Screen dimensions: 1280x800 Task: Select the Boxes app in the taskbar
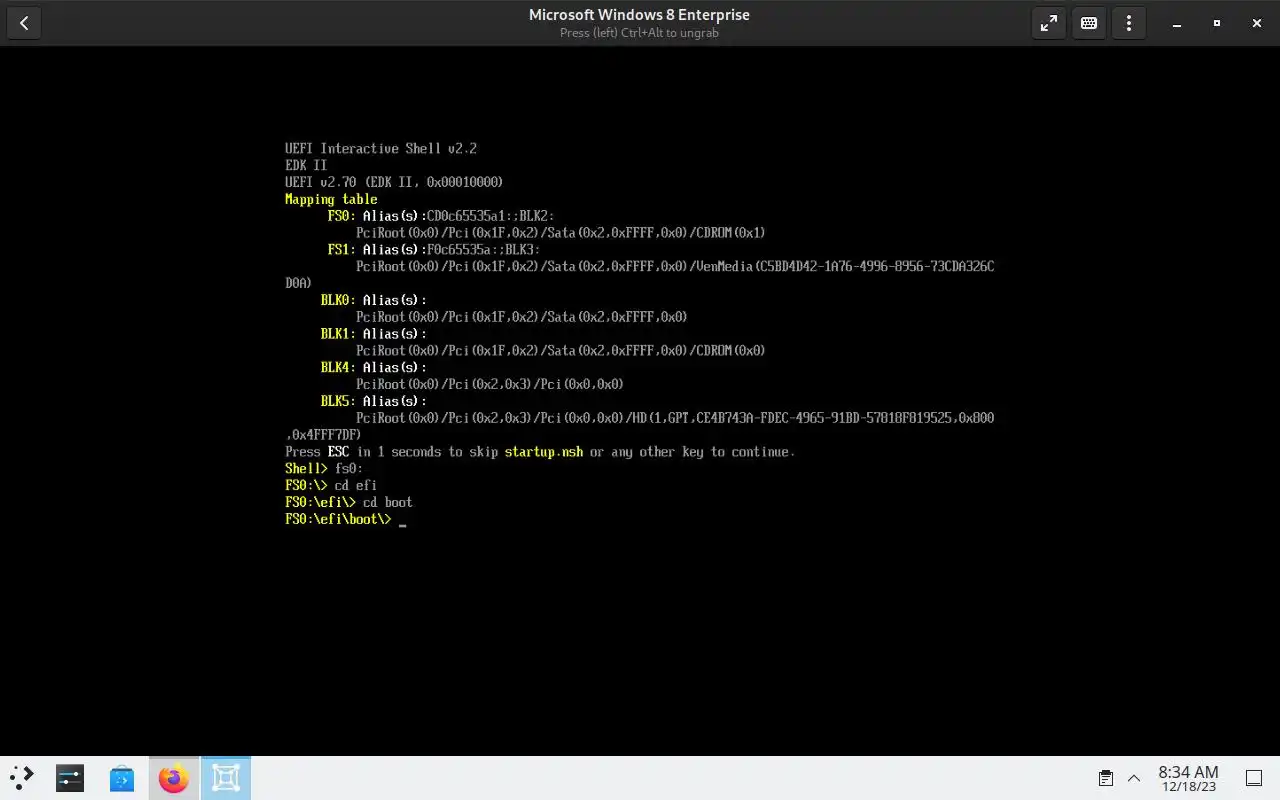226,778
